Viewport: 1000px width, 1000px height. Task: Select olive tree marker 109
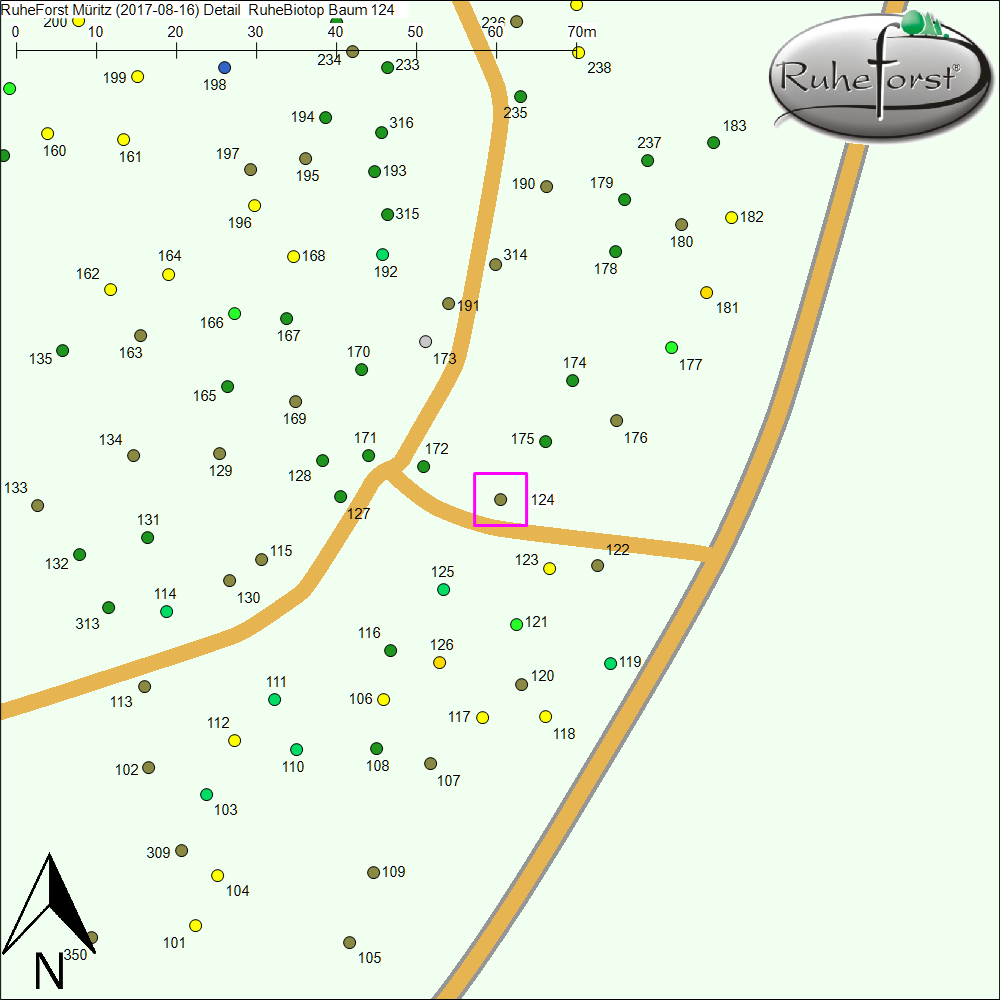coord(373,872)
